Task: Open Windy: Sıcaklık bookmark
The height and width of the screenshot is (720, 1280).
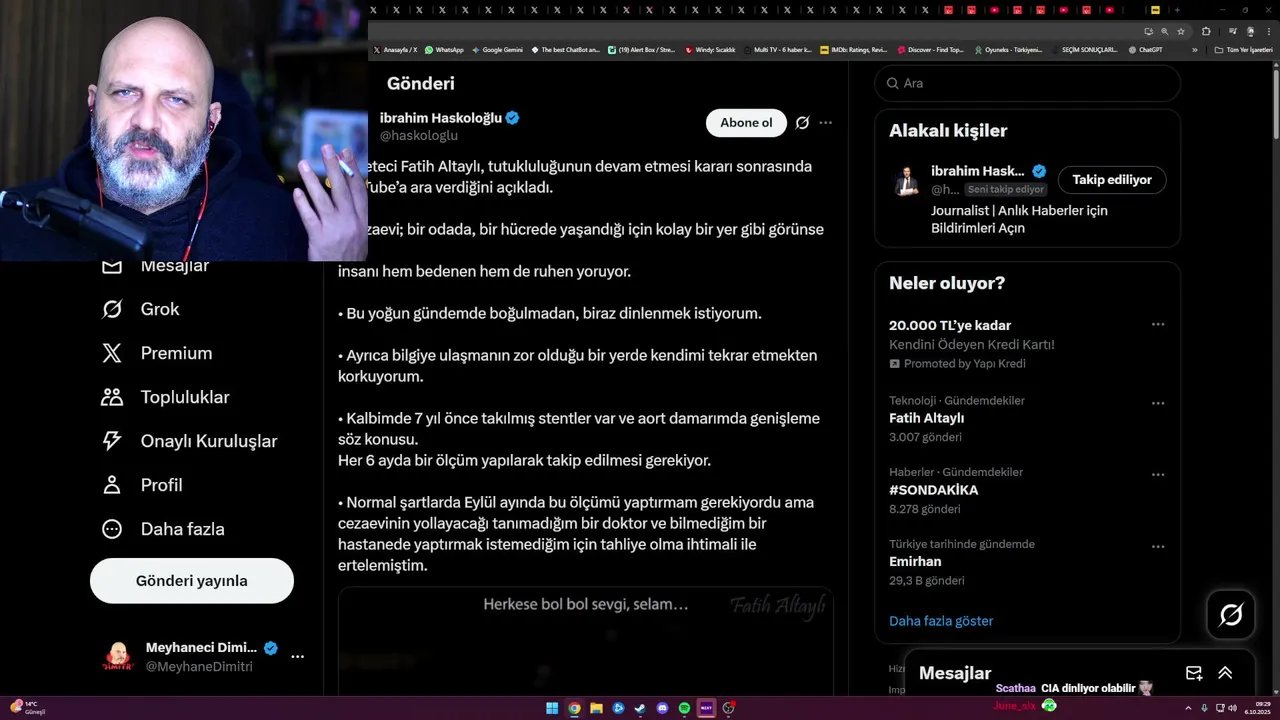Action: pos(710,49)
